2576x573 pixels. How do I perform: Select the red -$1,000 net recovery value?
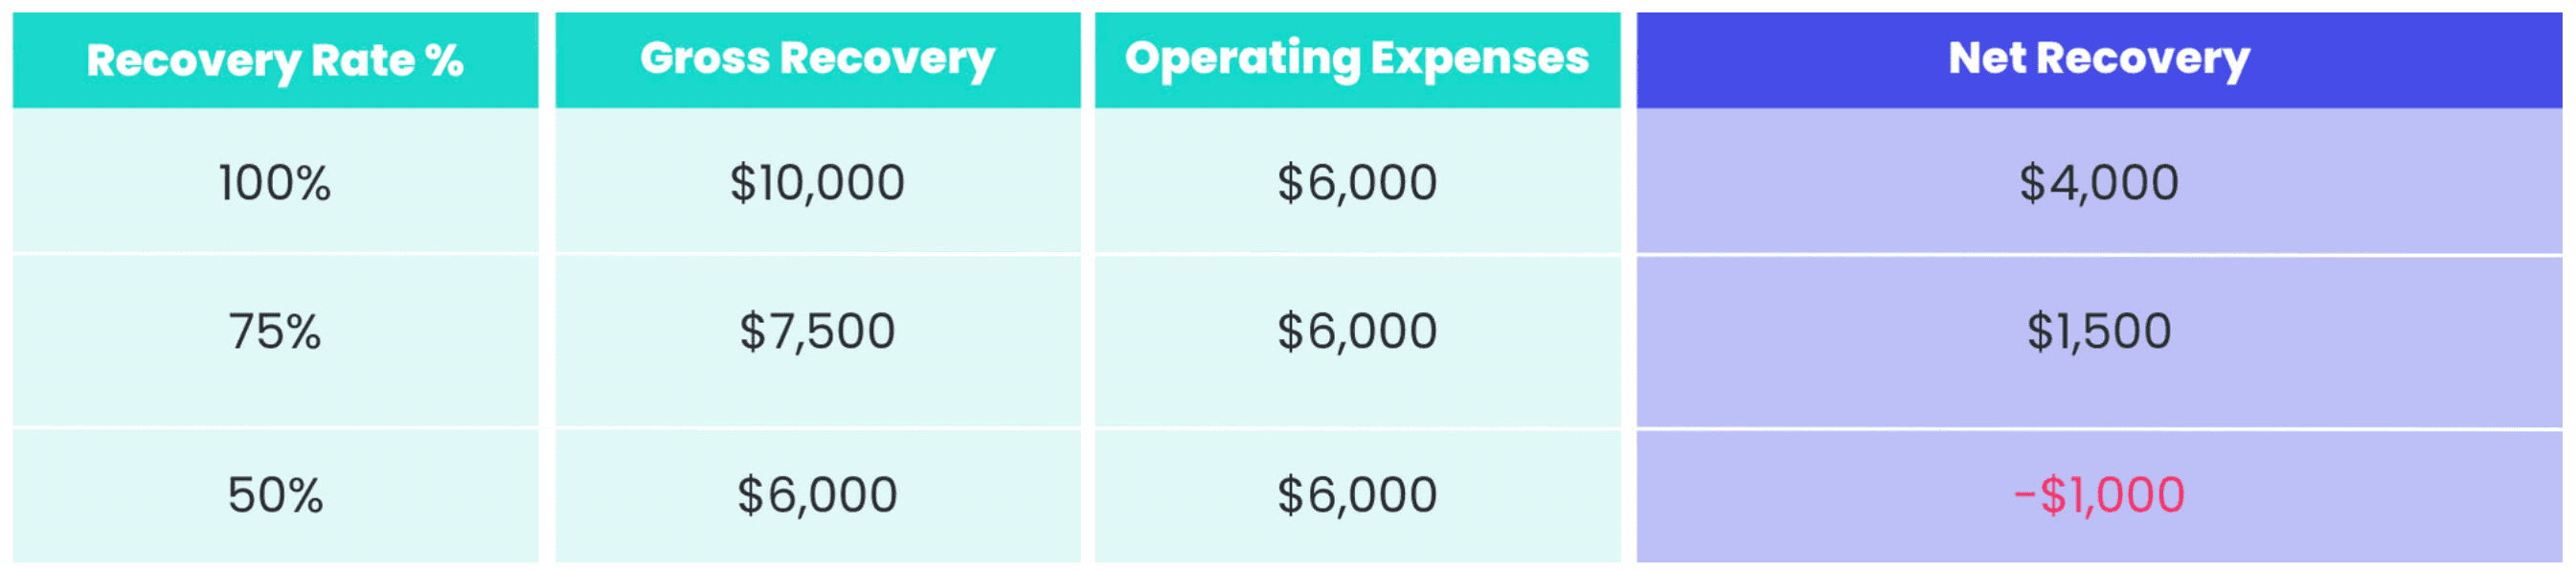[x=2099, y=495]
